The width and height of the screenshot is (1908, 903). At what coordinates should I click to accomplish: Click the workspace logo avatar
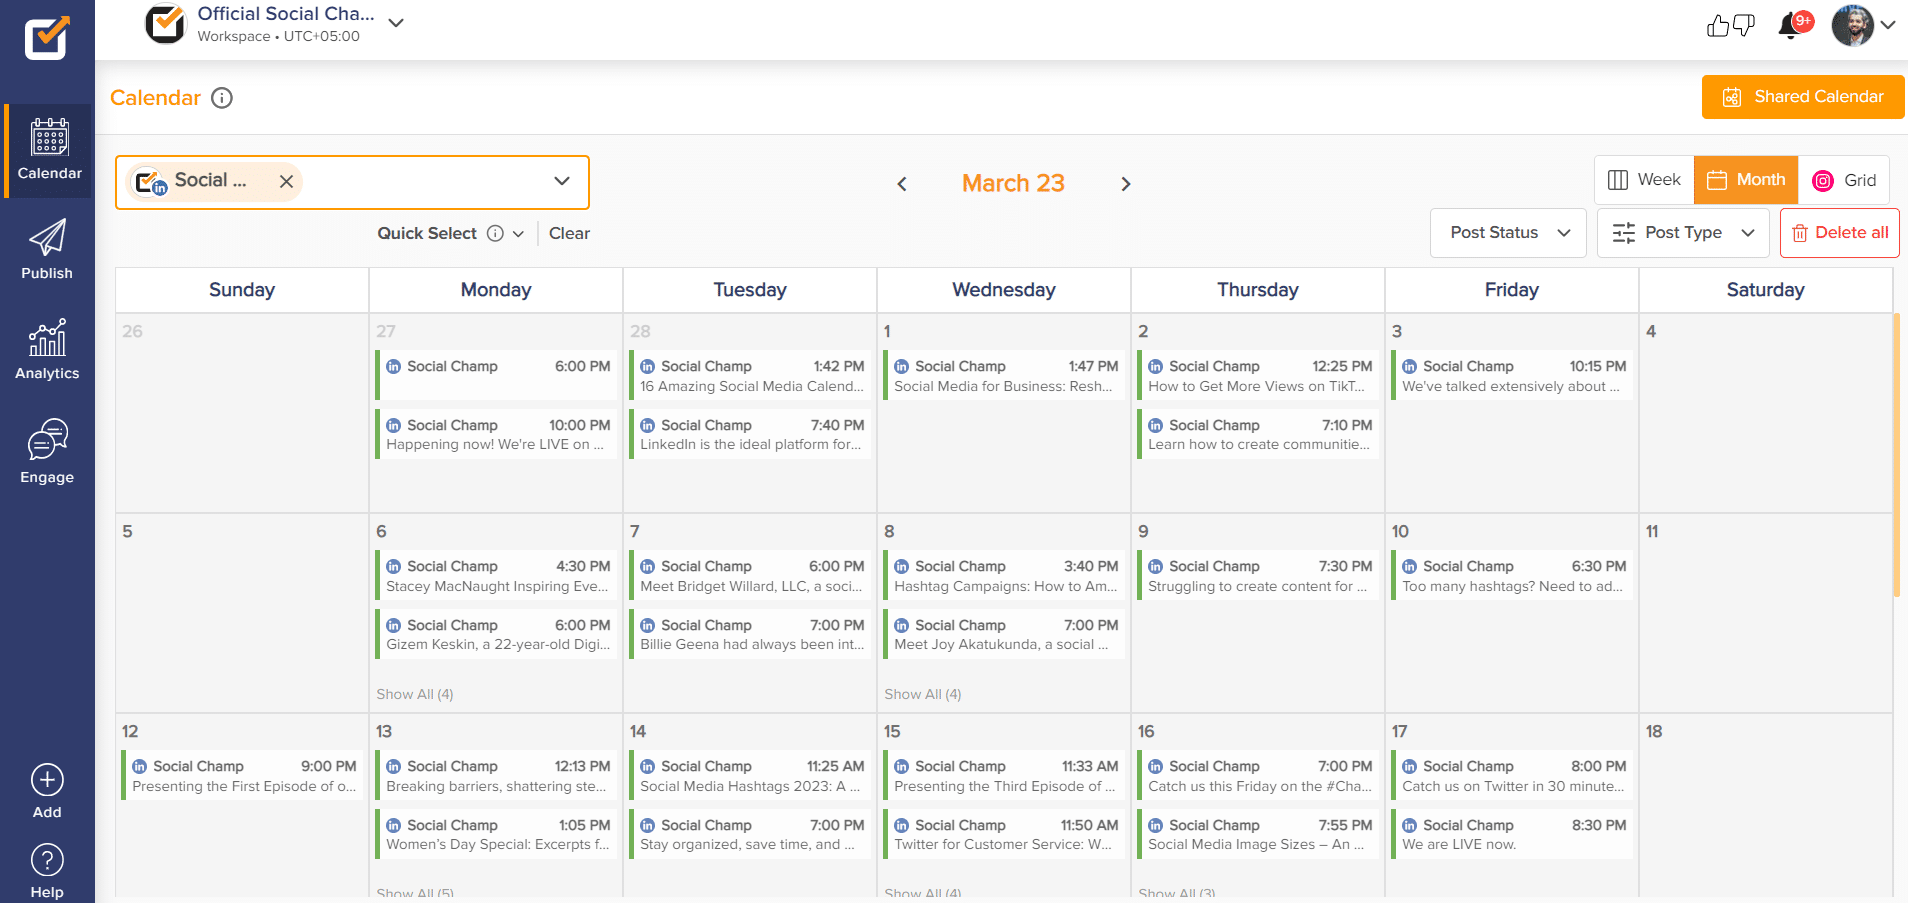coord(166,24)
